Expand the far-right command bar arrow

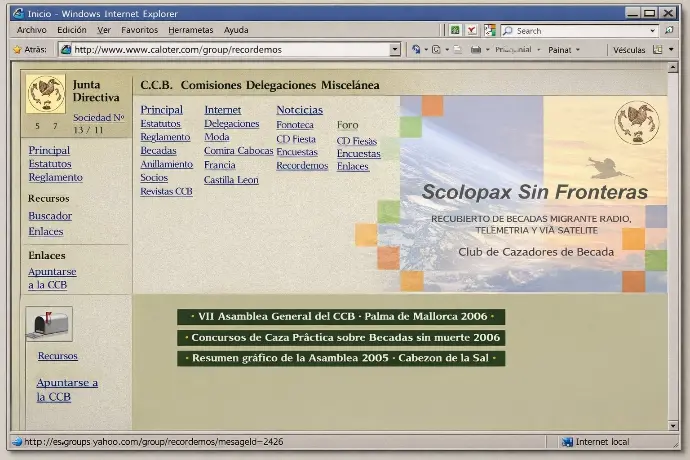[x=671, y=50]
